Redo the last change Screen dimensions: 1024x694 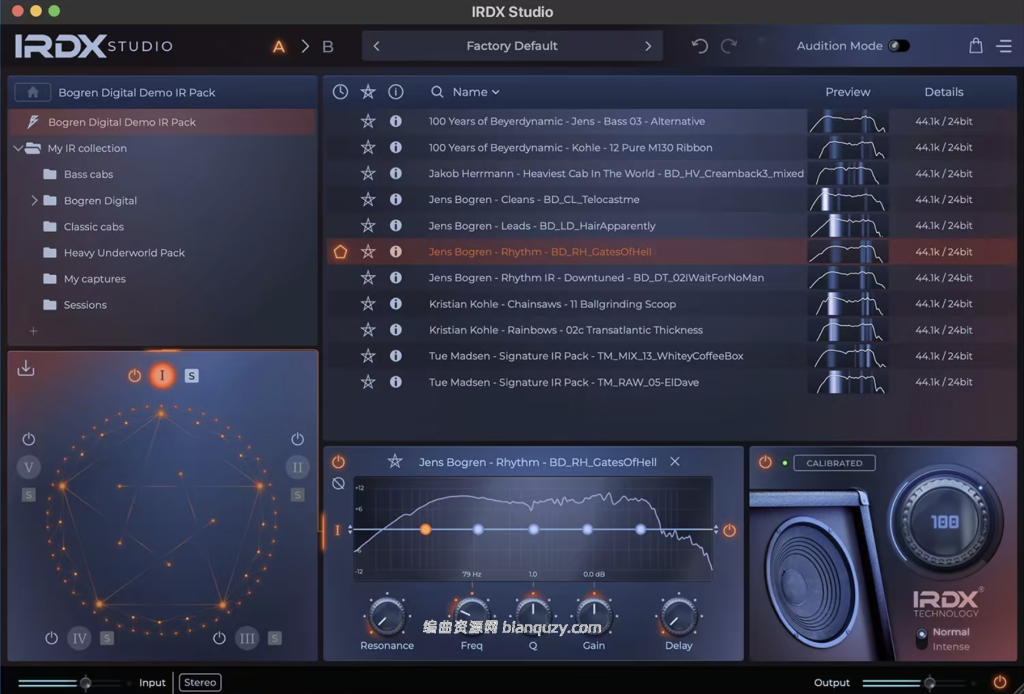(x=729, y=46)
